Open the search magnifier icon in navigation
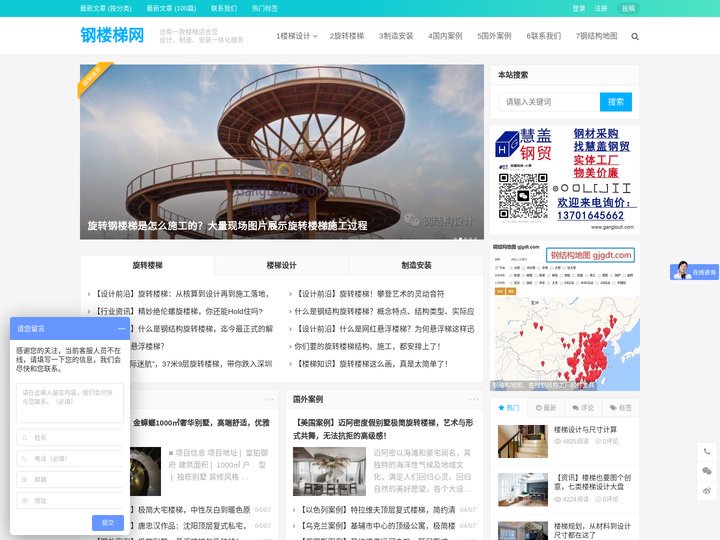Image resolution: width=720 pixels, height=540 pixels. 635,36
